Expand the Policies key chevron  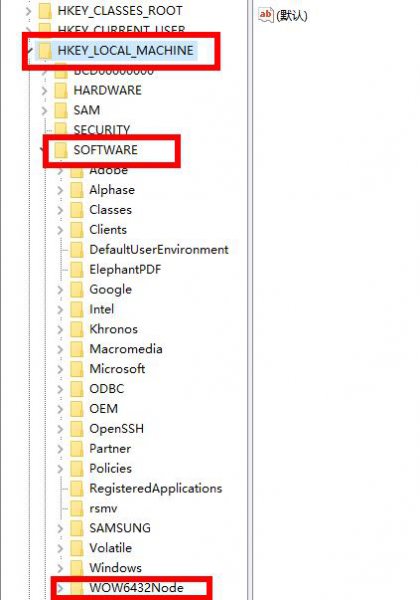60,468
